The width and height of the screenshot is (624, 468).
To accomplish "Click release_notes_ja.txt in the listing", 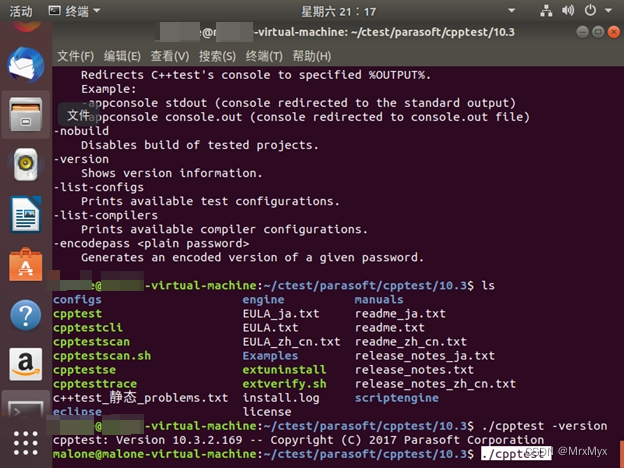I will 425,356.
